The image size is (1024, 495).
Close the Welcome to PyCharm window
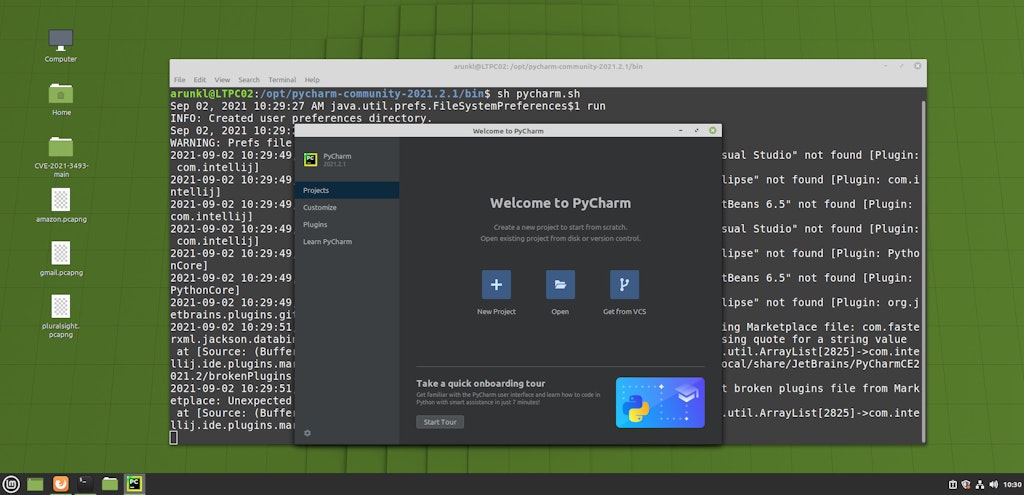pyautogui.click(x=712, y=131)
